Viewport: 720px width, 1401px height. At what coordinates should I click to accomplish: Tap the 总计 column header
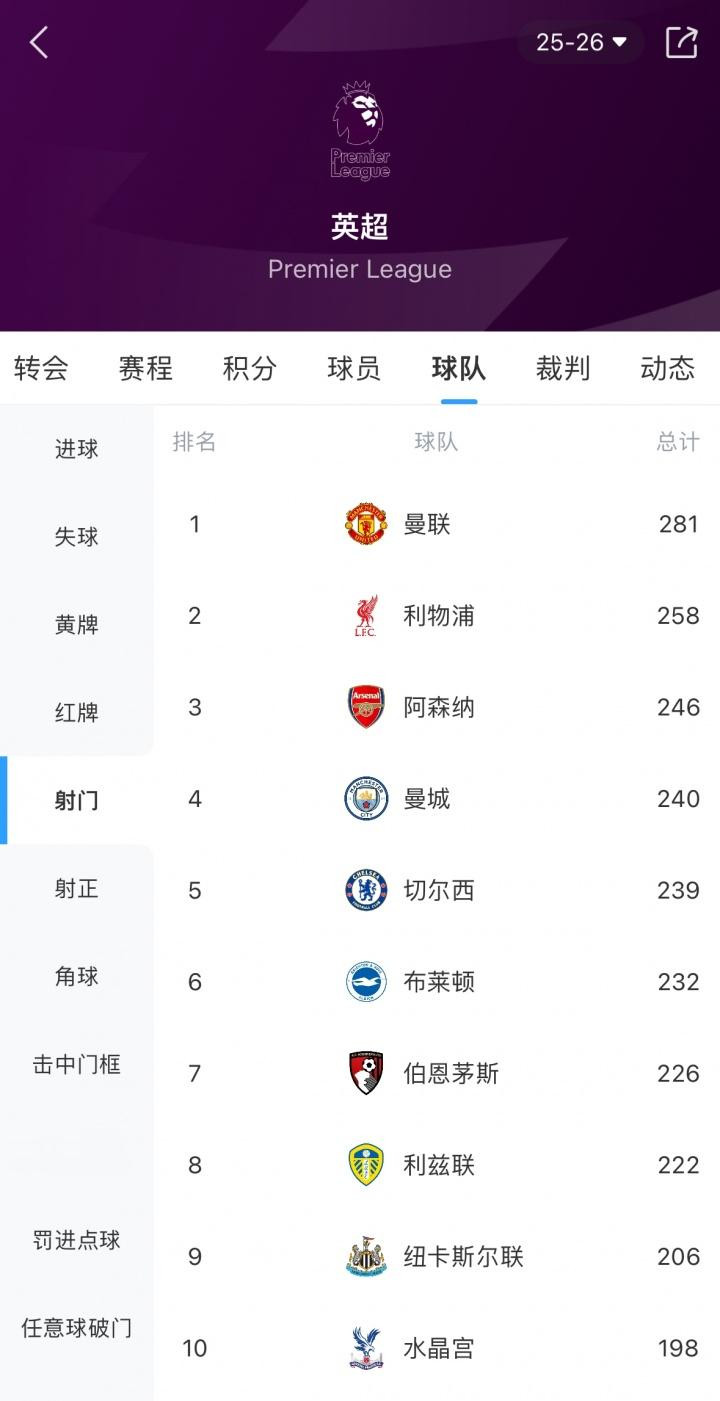[678, 442]
